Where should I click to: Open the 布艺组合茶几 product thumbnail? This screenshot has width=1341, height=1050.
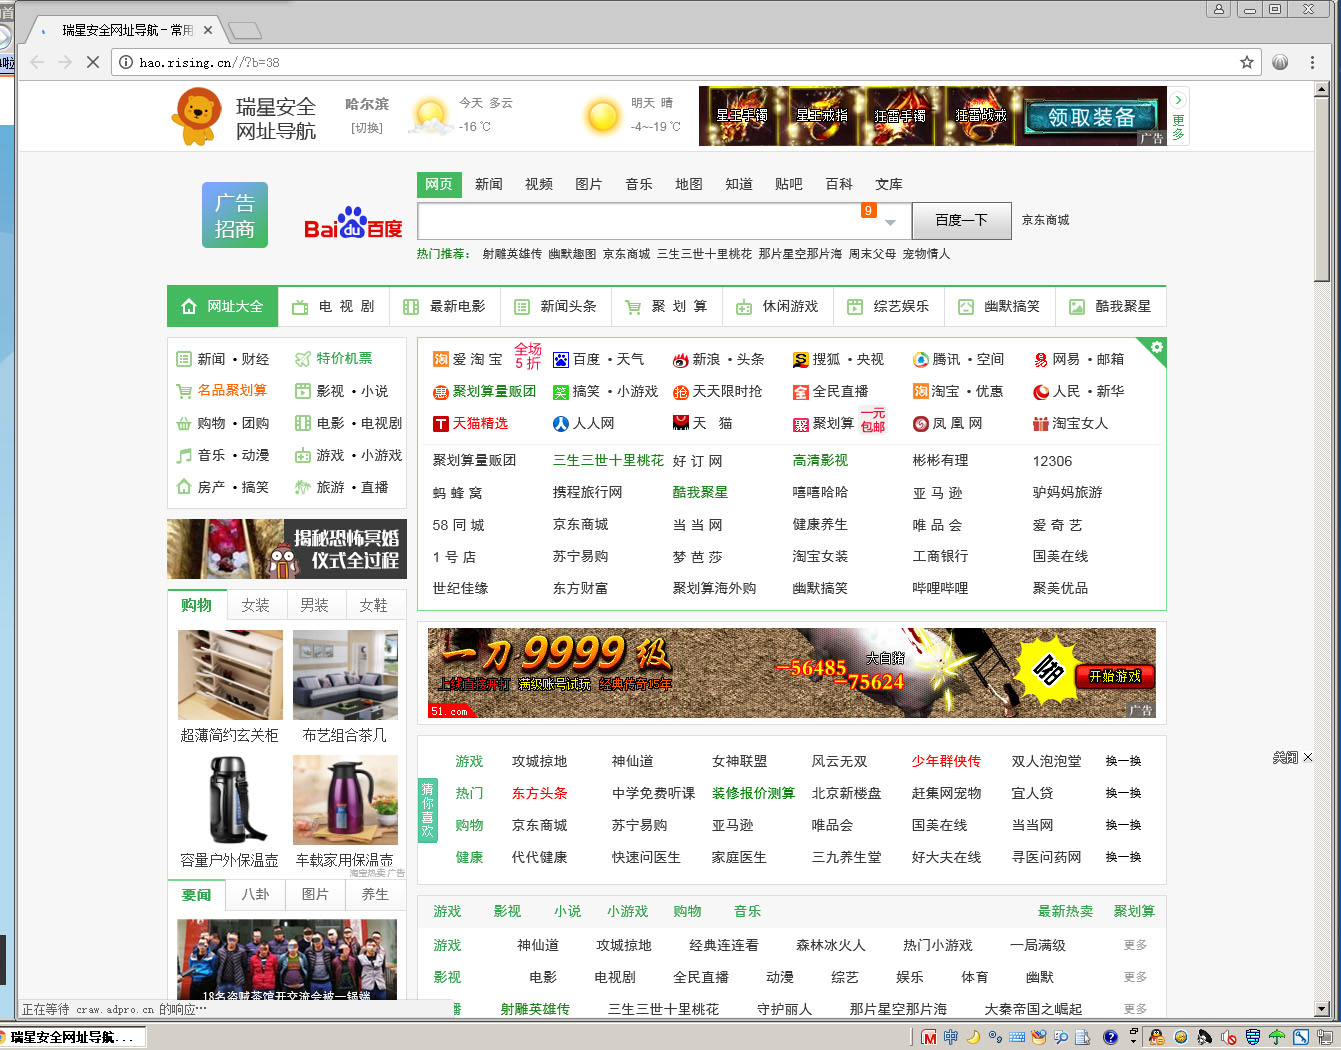pyautogui.click(x=345, y=675)
